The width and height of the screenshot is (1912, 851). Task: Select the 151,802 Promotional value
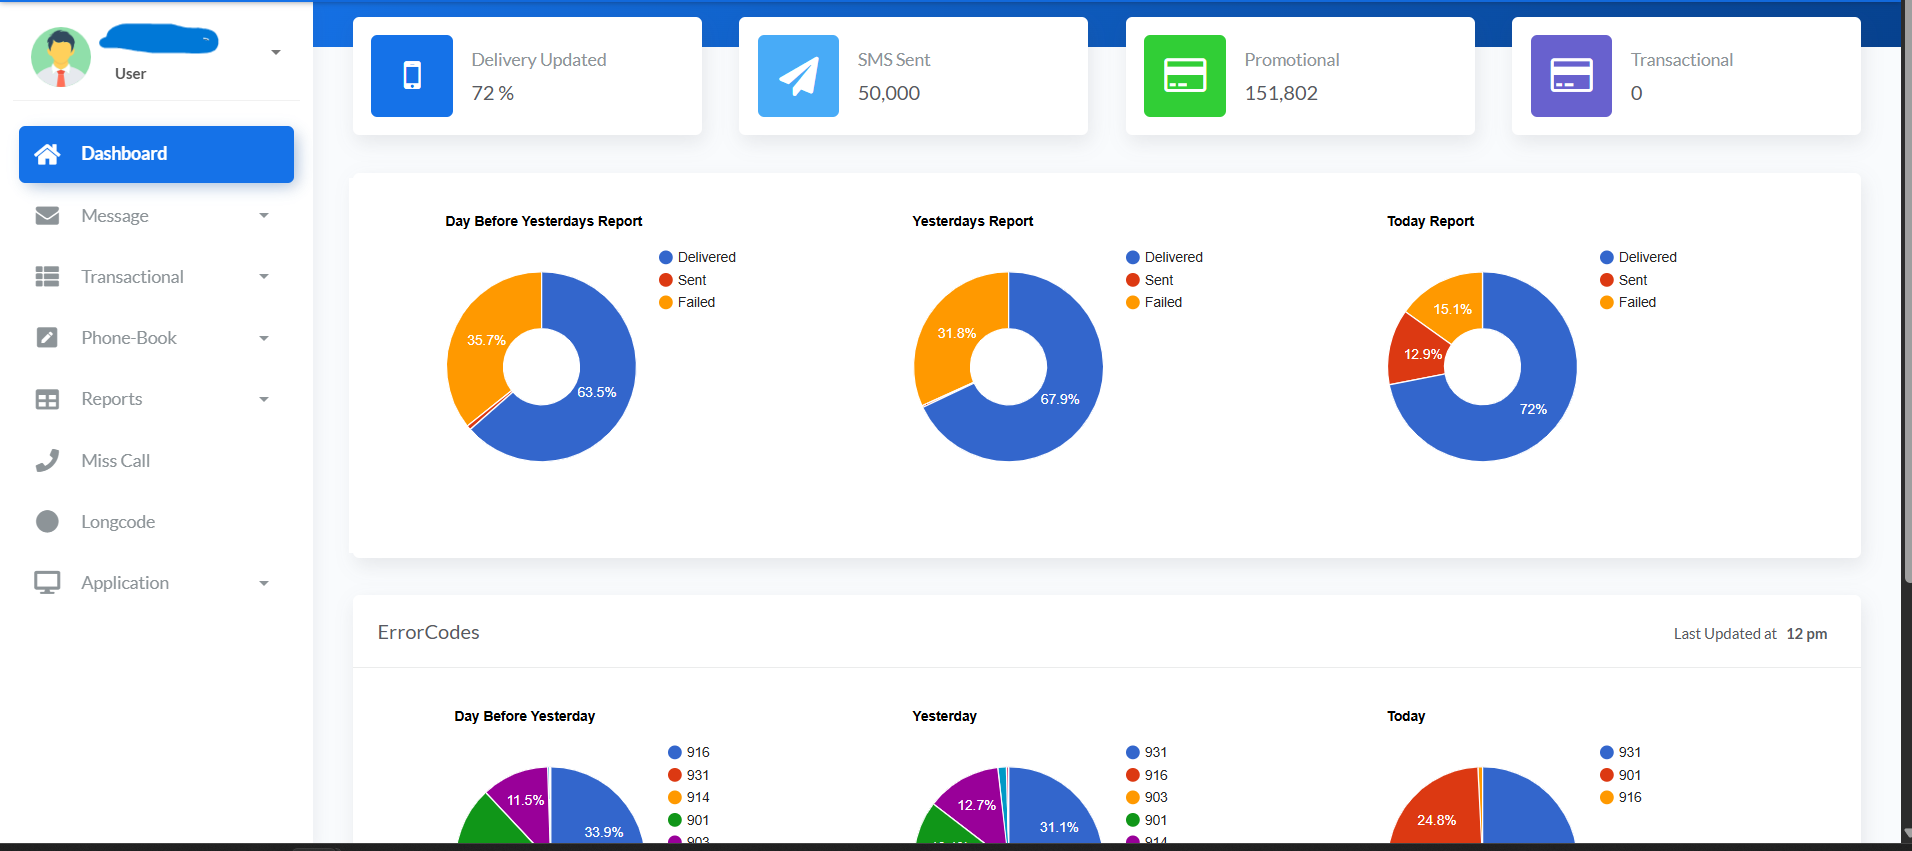[x=1281, y=93]
